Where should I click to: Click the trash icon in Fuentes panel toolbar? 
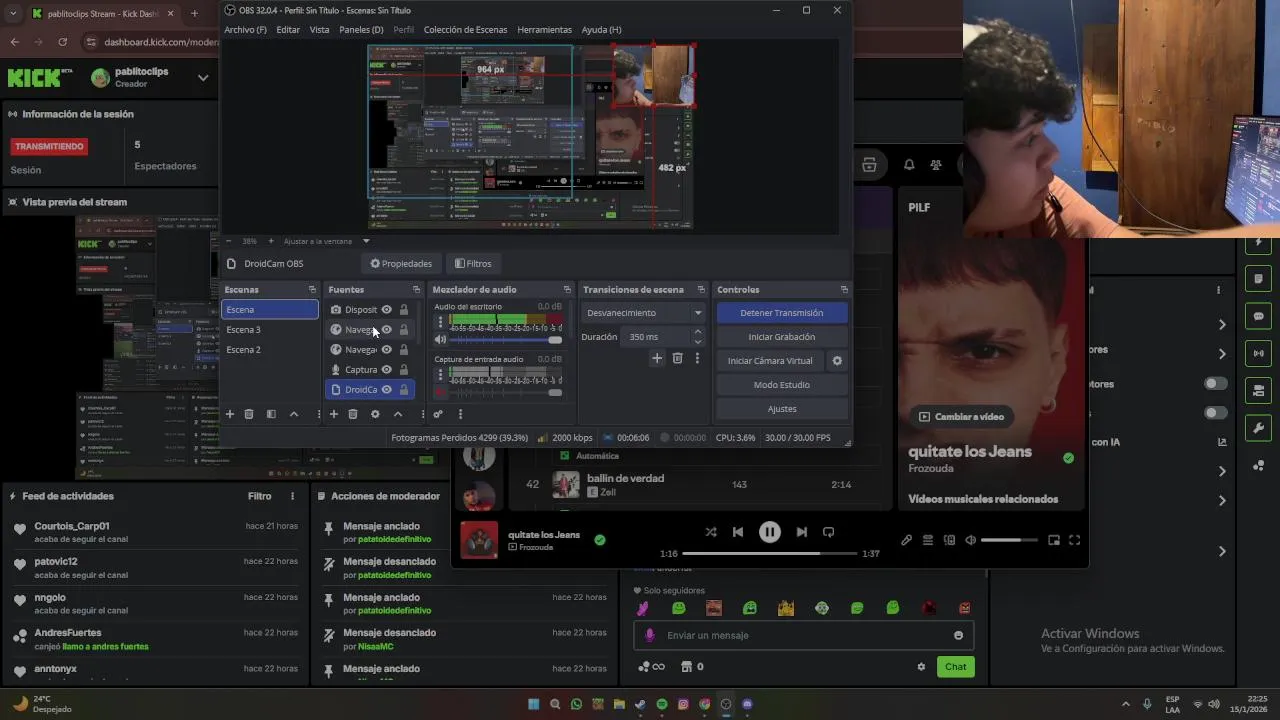pyautogui.click(x=353, y=414)
